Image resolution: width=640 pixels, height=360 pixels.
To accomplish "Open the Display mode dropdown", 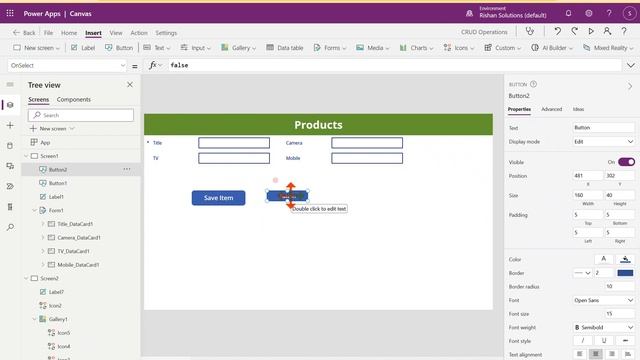I will click(x=603, y=142).
